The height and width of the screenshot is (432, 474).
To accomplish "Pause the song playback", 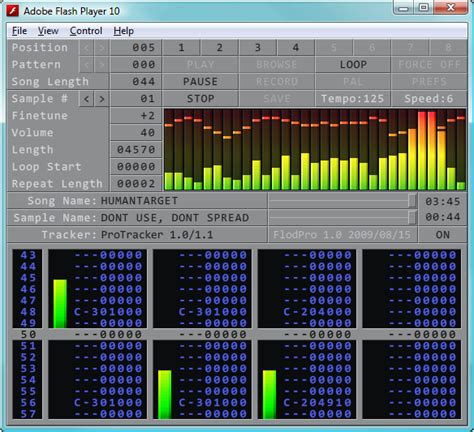I will (x=200, y=82).
